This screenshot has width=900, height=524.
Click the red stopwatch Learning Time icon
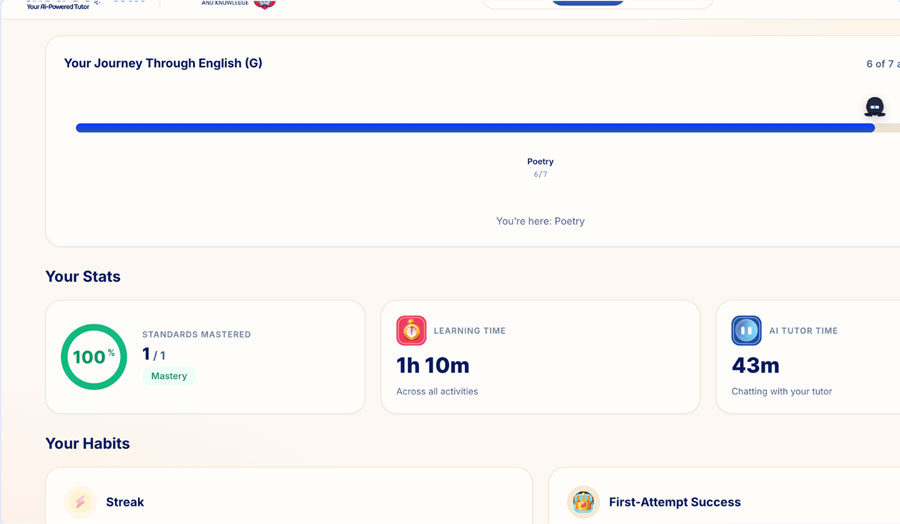411,331
